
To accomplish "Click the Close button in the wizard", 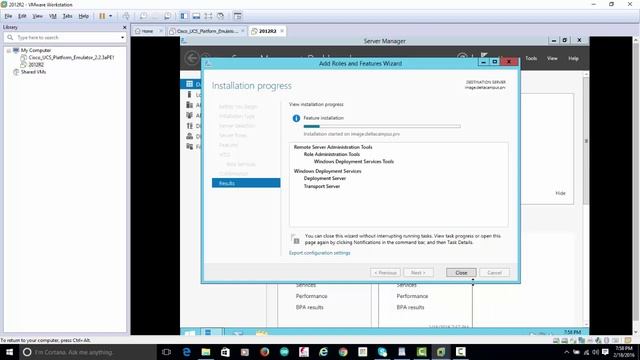I will [461, 273].
